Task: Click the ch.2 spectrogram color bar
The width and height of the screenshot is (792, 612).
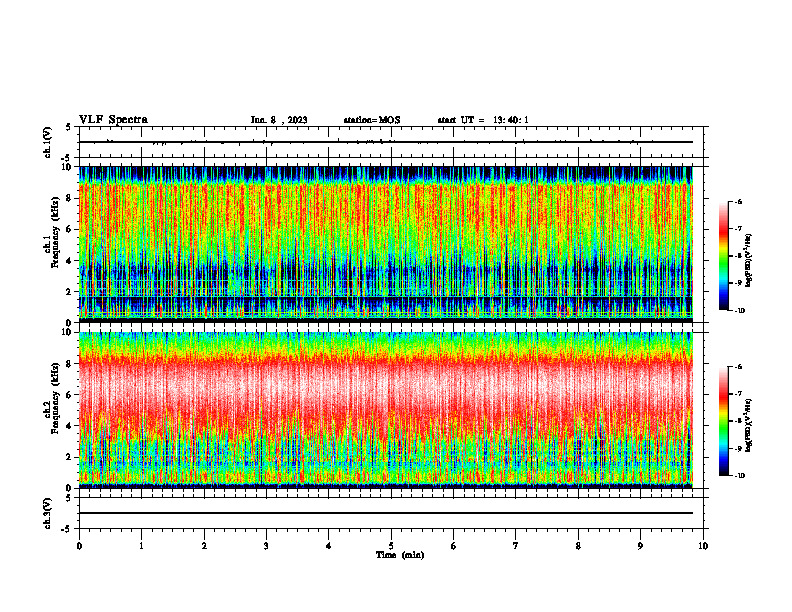Action: pos(723,421)
